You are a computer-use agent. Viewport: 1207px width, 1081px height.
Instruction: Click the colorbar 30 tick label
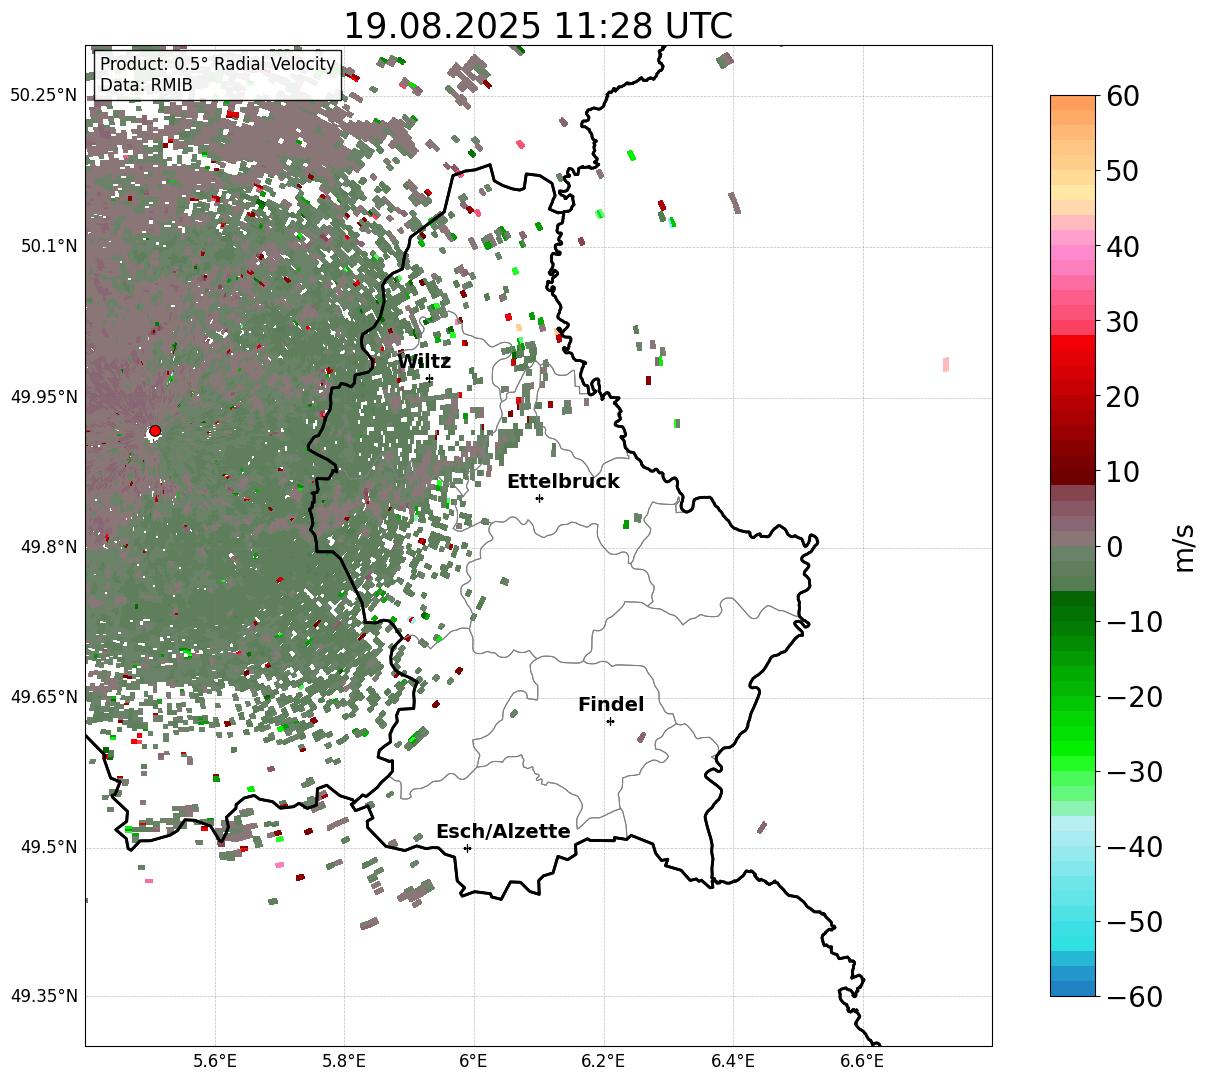1121,321
